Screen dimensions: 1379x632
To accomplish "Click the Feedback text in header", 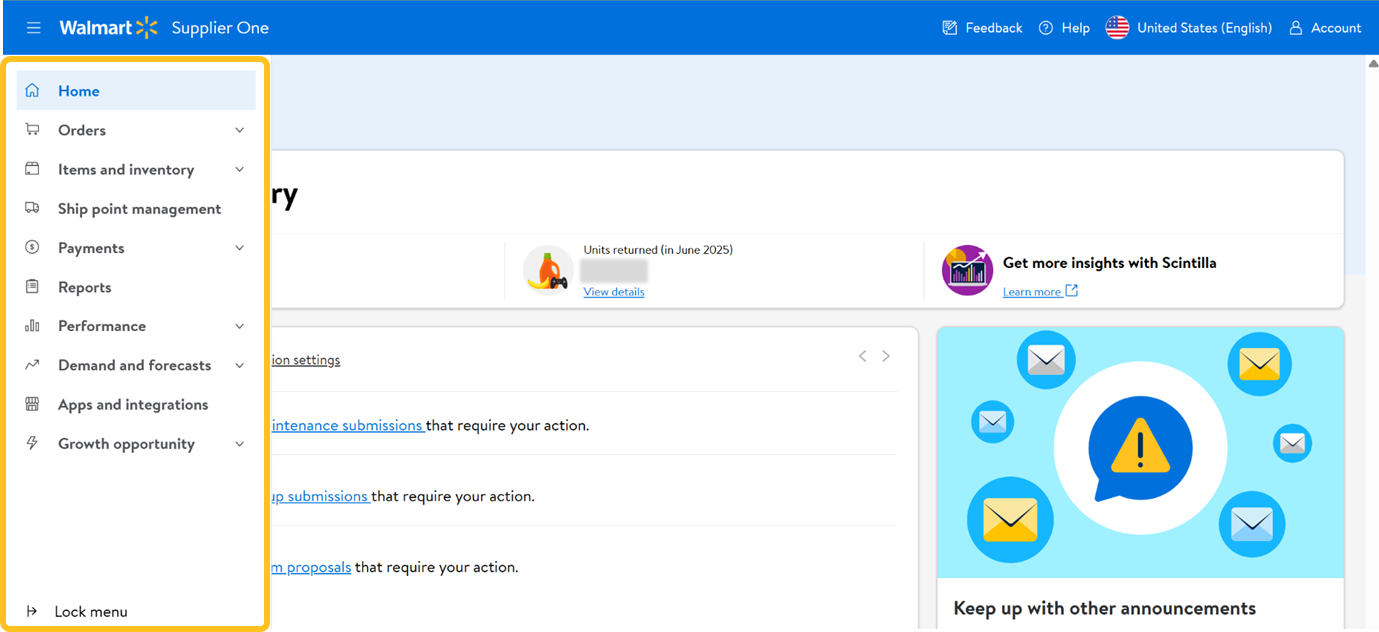I will tap(994, 28).
